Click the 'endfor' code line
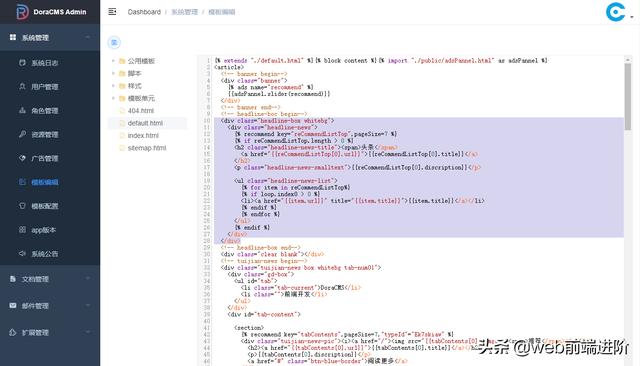The image size is (640, 366). pyautogui.click(x=260, y=214)
